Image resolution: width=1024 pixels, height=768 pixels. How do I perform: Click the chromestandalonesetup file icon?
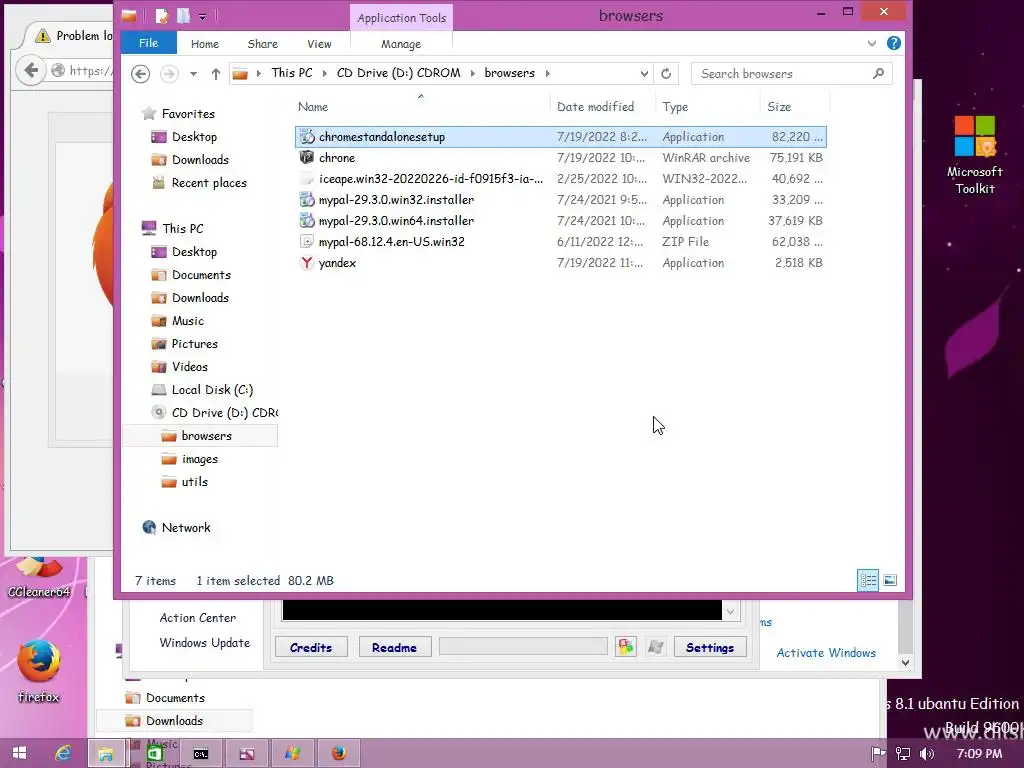point(307,136)
